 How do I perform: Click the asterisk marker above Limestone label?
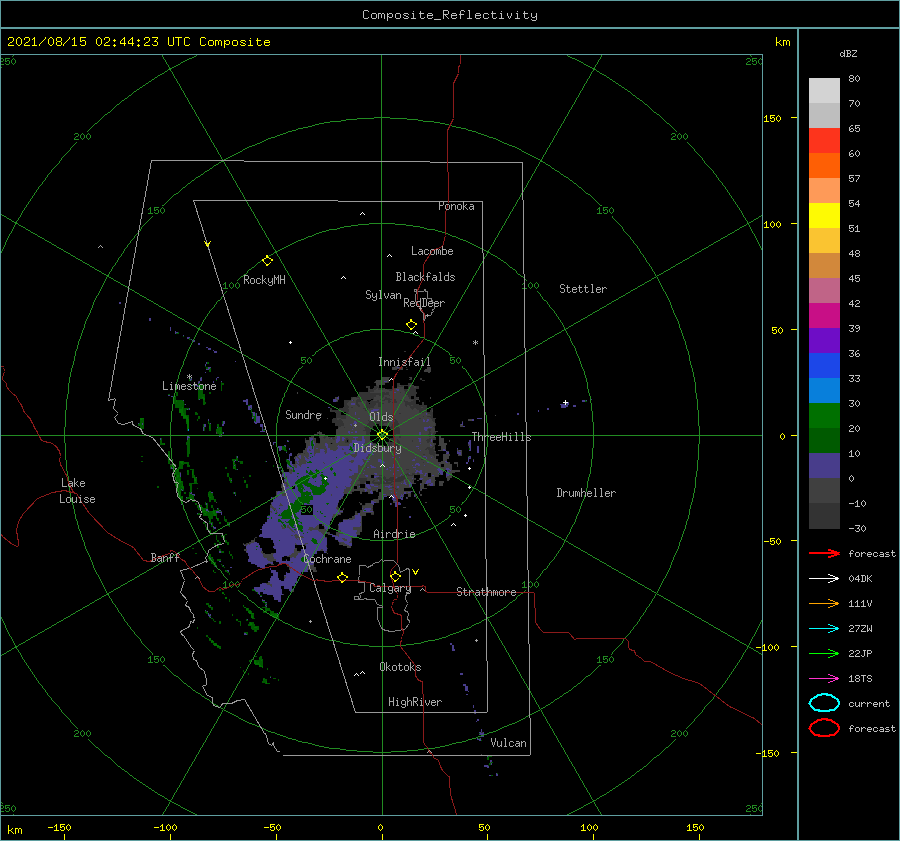(189, 377)
